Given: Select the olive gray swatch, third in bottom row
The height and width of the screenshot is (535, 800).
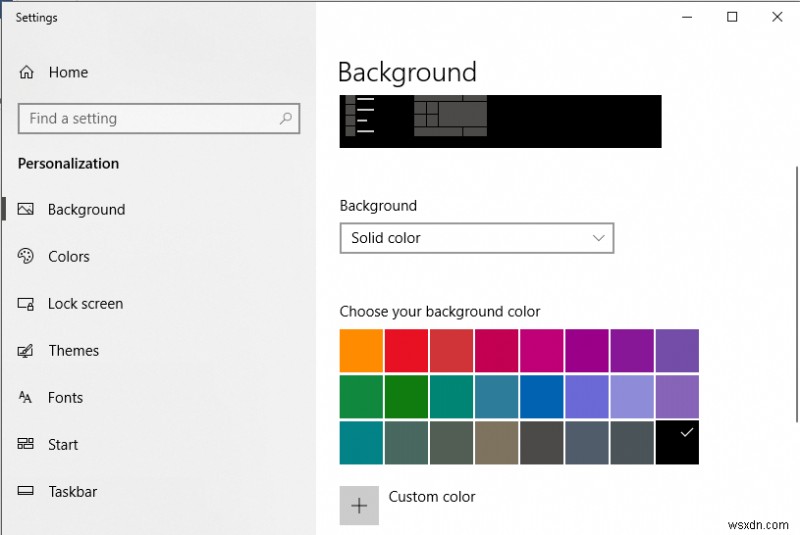Looking at the screenshot, I should (452, 443).
